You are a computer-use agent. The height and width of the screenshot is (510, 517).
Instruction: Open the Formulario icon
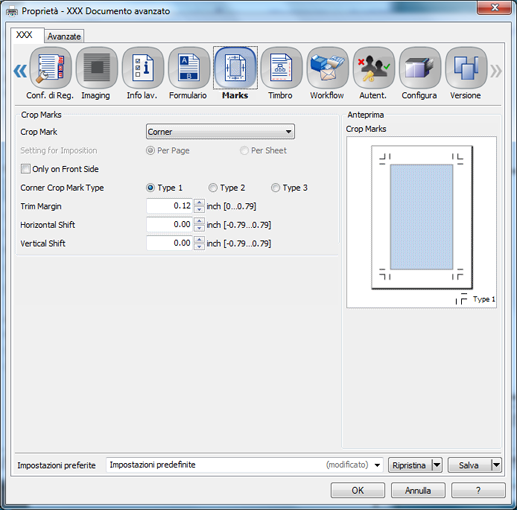tap(189, 68)
